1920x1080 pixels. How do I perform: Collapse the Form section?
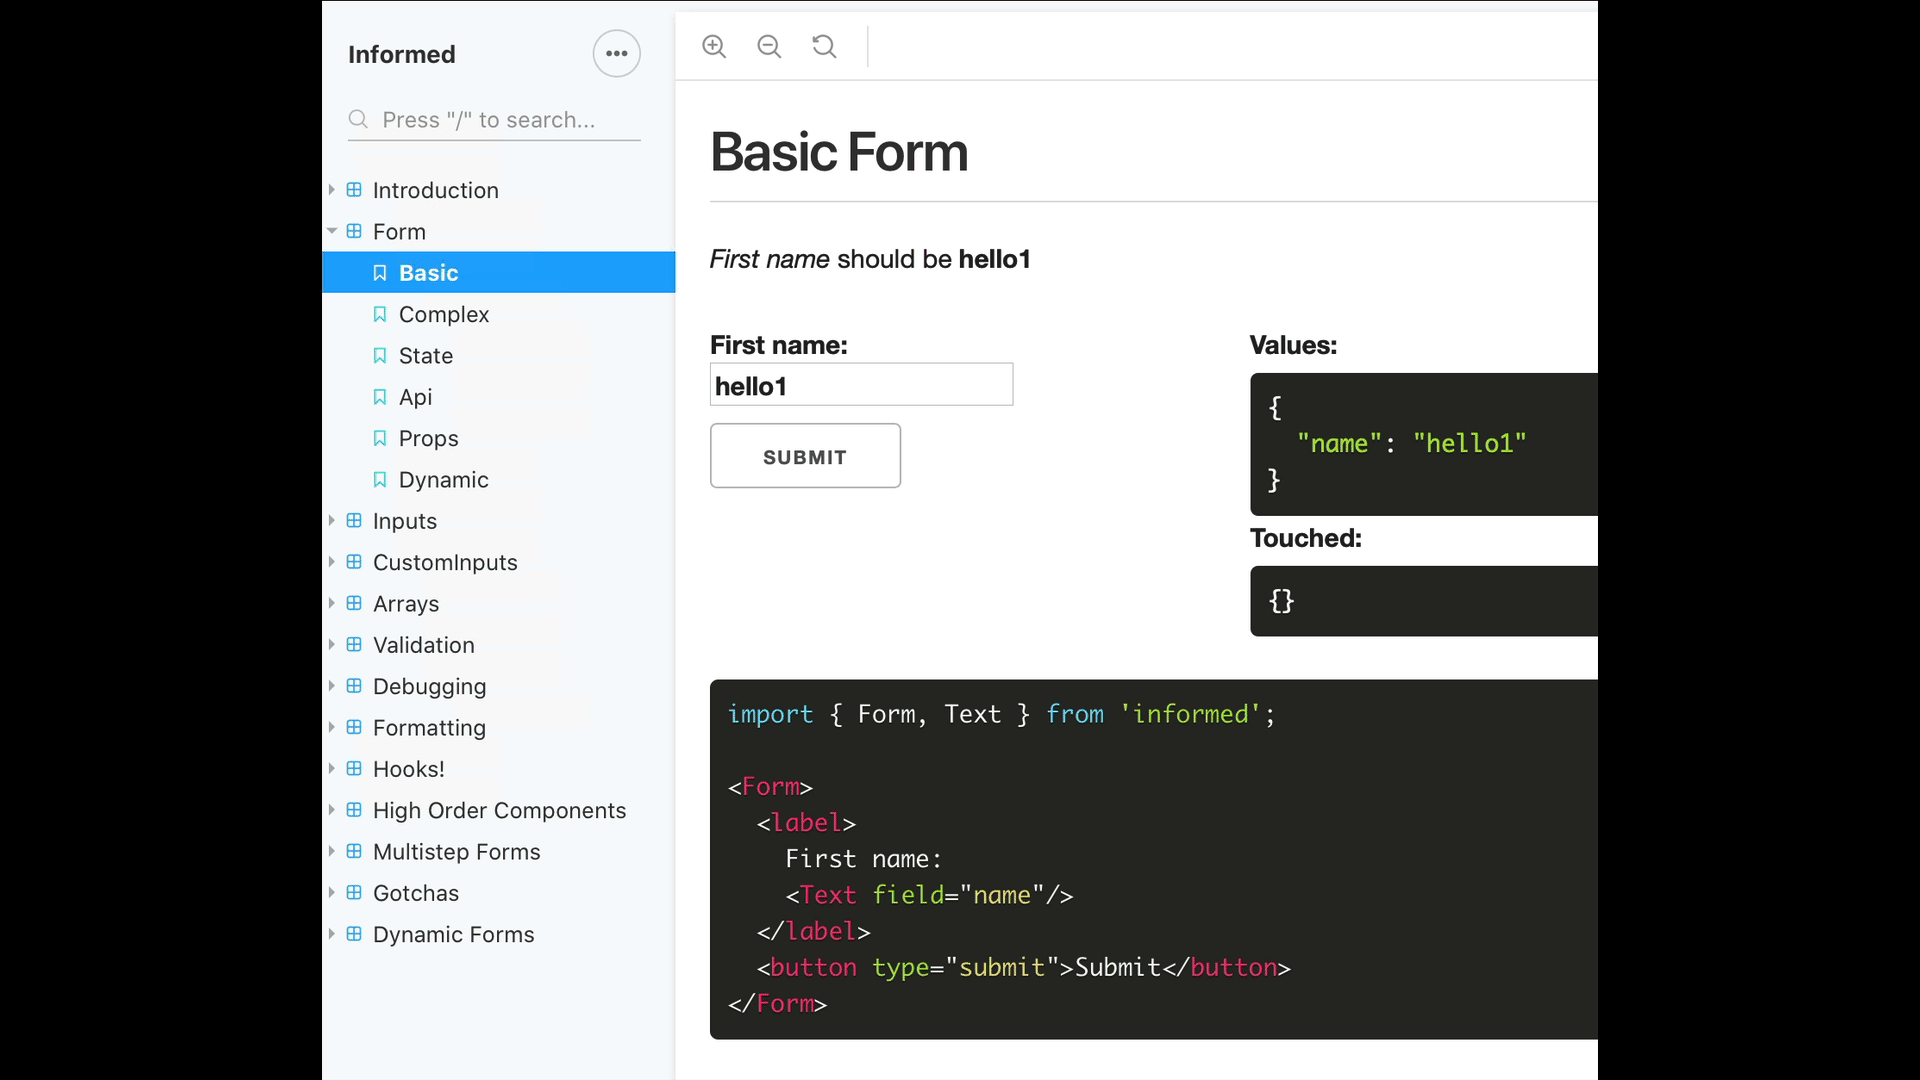[333, 231]
